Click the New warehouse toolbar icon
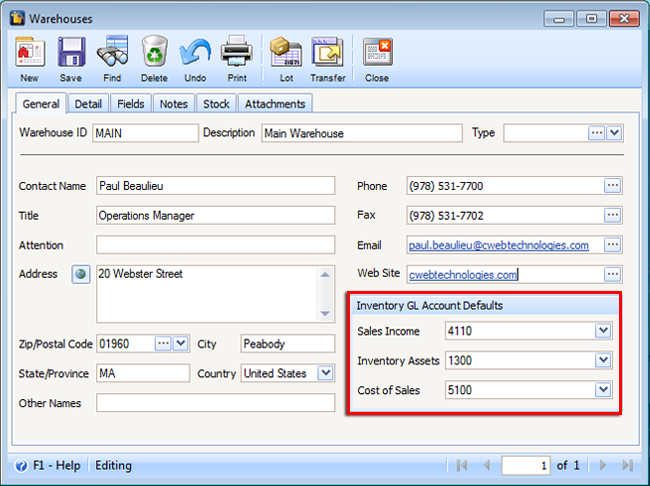Screen dimensions: 650x486 click(30, 52)
